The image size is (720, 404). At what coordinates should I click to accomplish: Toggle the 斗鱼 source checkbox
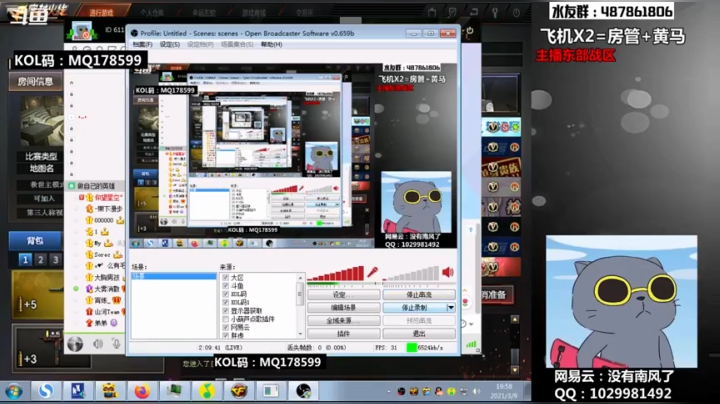225,286
